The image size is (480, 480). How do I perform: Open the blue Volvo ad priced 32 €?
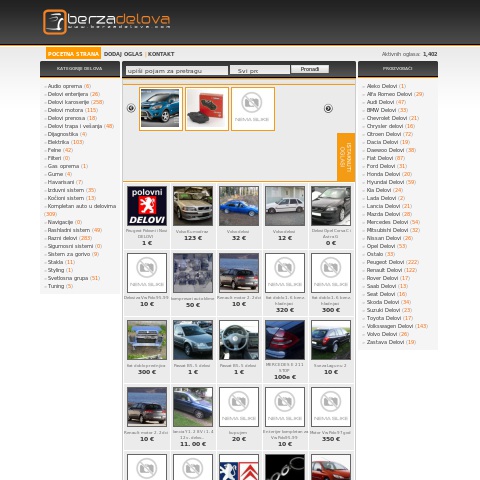[x=239, y=206]
